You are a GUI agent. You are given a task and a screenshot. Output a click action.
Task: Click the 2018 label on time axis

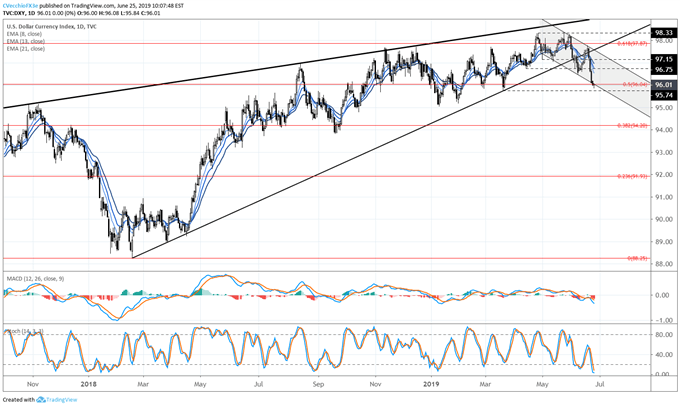[89, 384]
